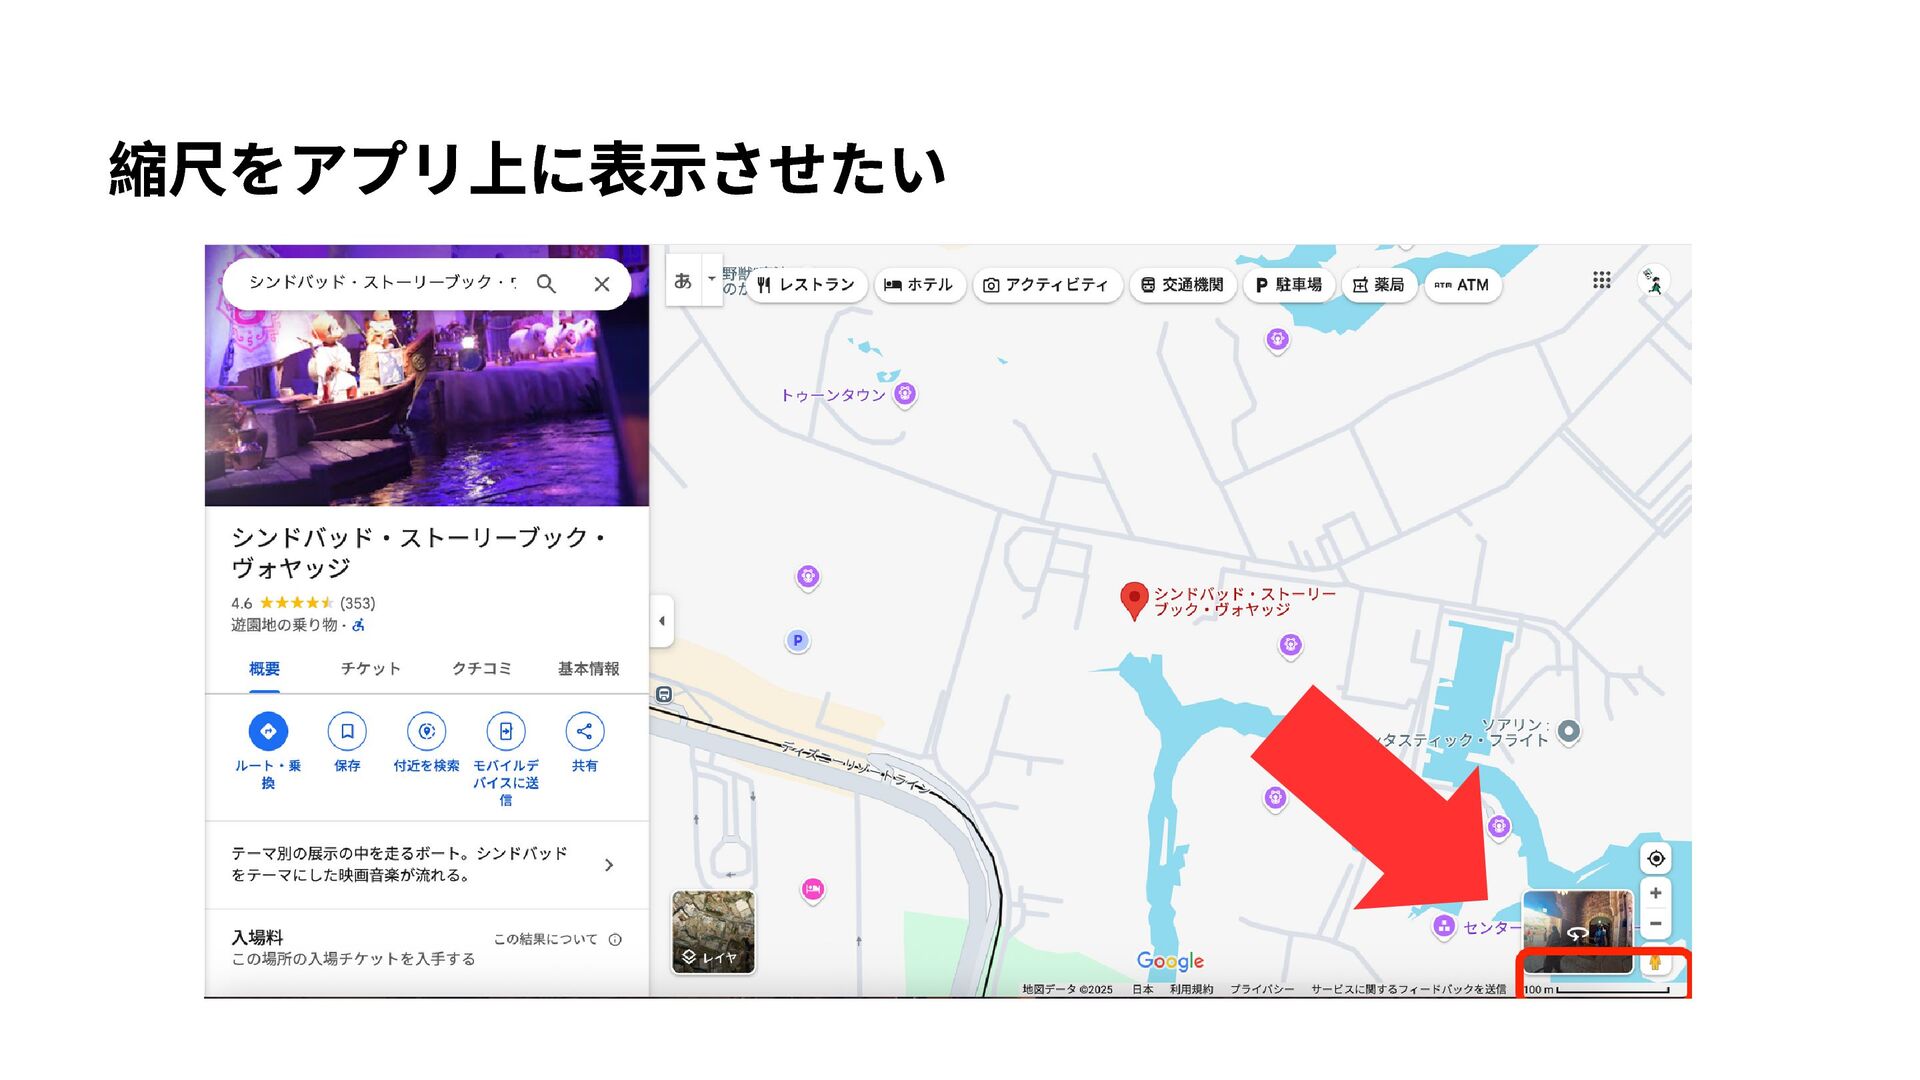Click the blue P parking marker

click(797, 641)
